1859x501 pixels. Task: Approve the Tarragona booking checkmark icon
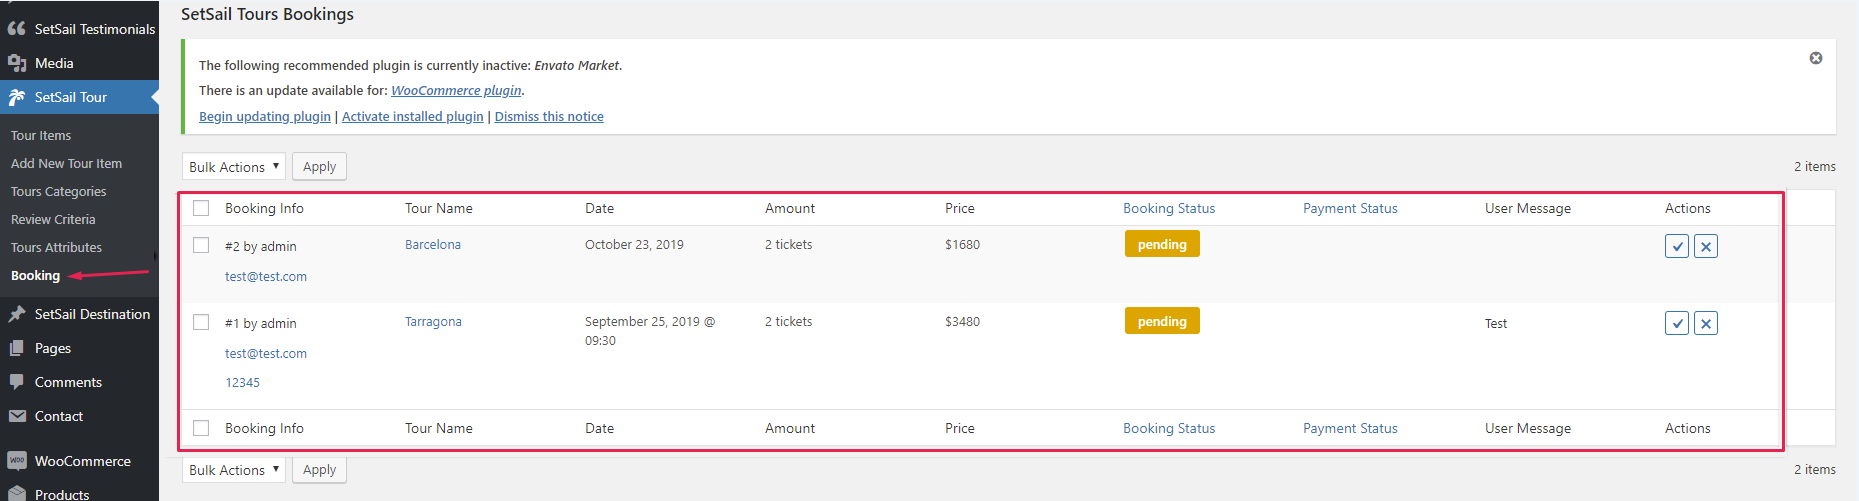tap(1677, 323)
